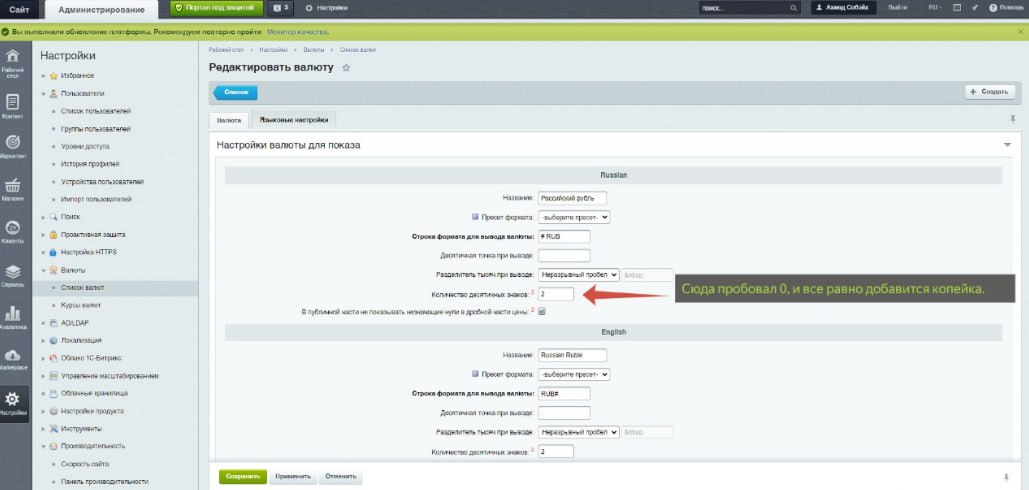This screenshot has height=490, width=1029.
Task: Open the Контент sidebar section
Action: pos(12,106)
